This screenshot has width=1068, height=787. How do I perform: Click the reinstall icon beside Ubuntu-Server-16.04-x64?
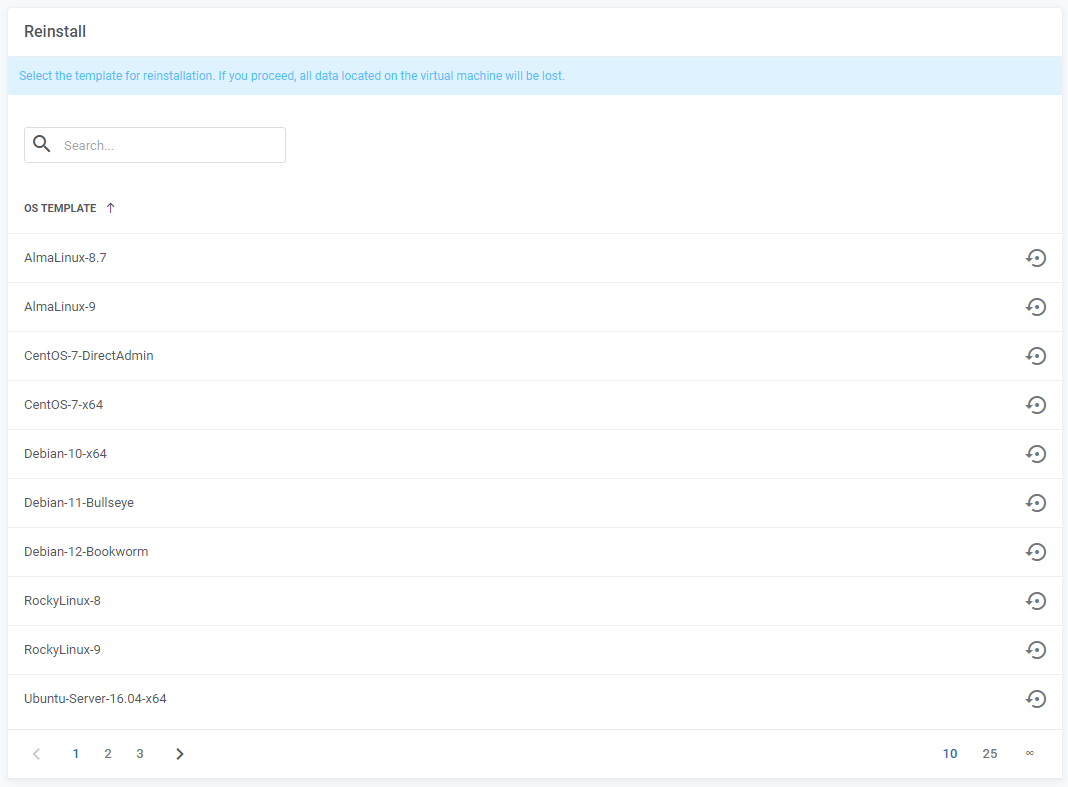1036,699
